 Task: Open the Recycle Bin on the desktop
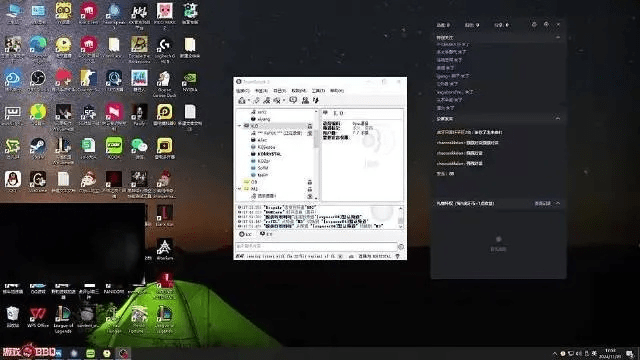click(x=13, y=318)
